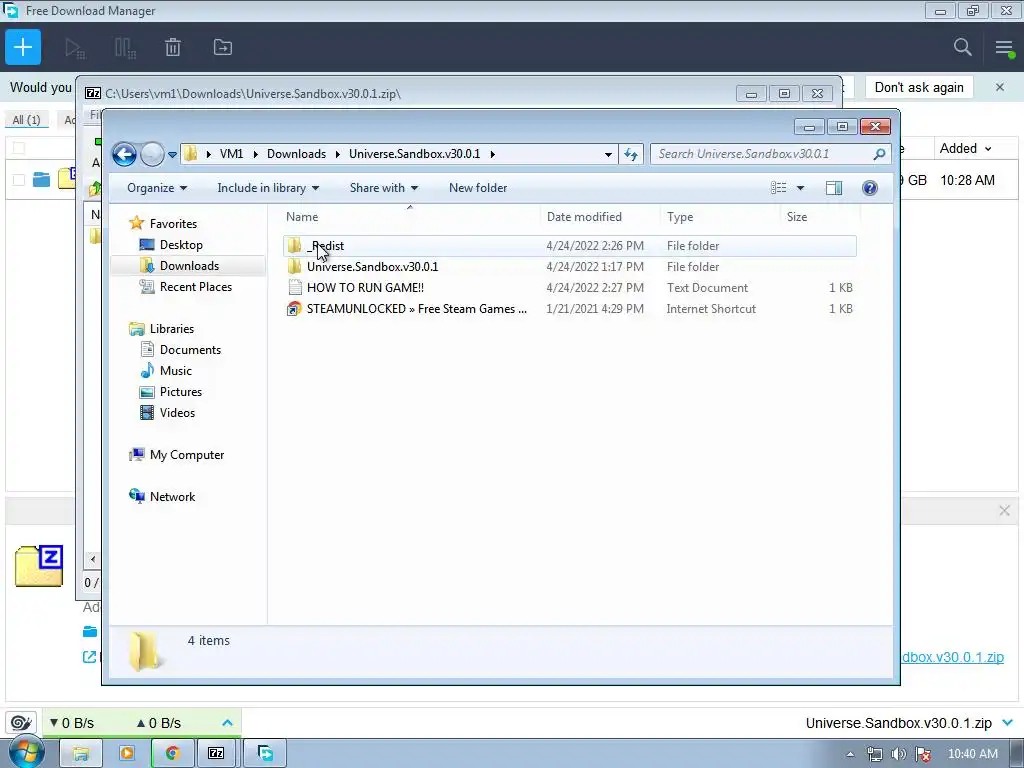
Task: Open Include in library menu
Action: [x=268, y=188]
